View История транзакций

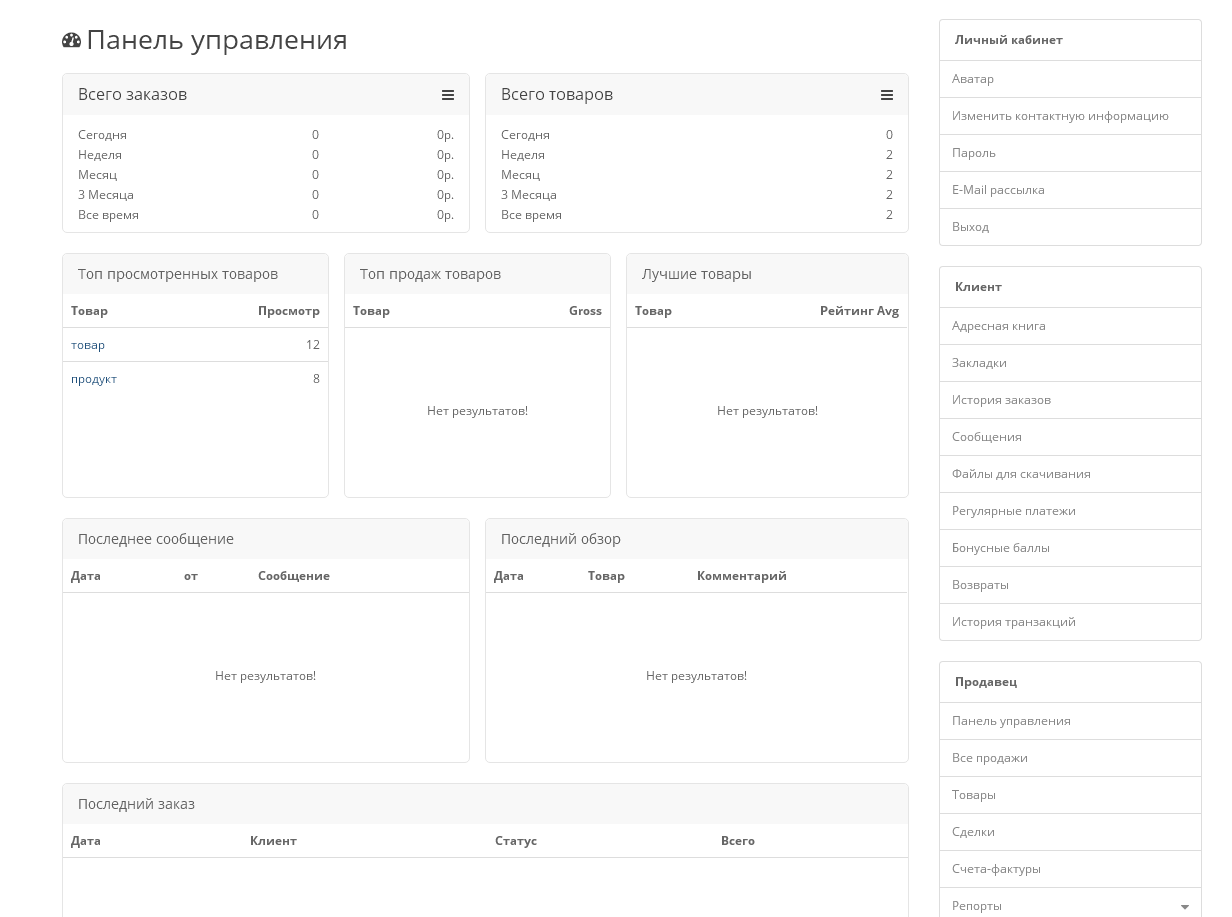pos(1013,622)
